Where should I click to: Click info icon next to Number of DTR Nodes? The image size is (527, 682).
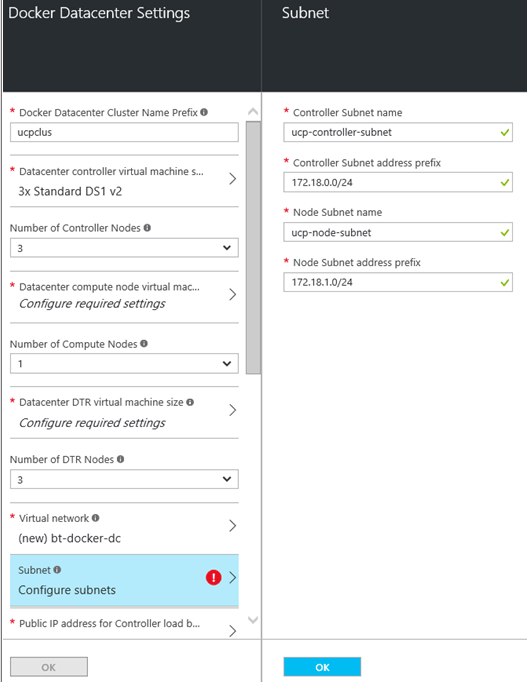(120, 459)
